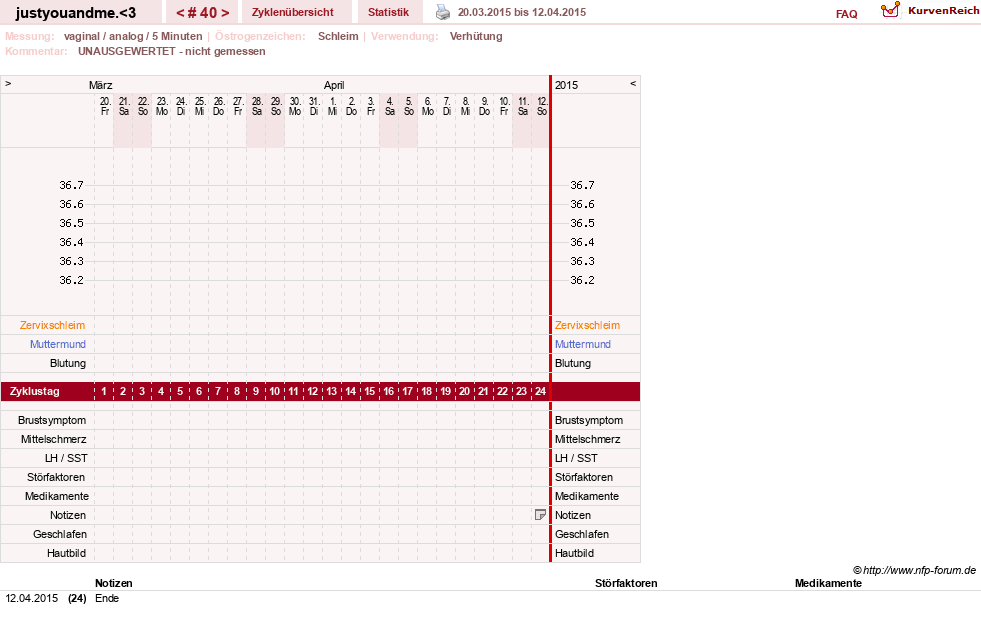Click the bottom Störfaktoren column heading
The height and width of the screenshot is (622, 981).
click(626, 583)
